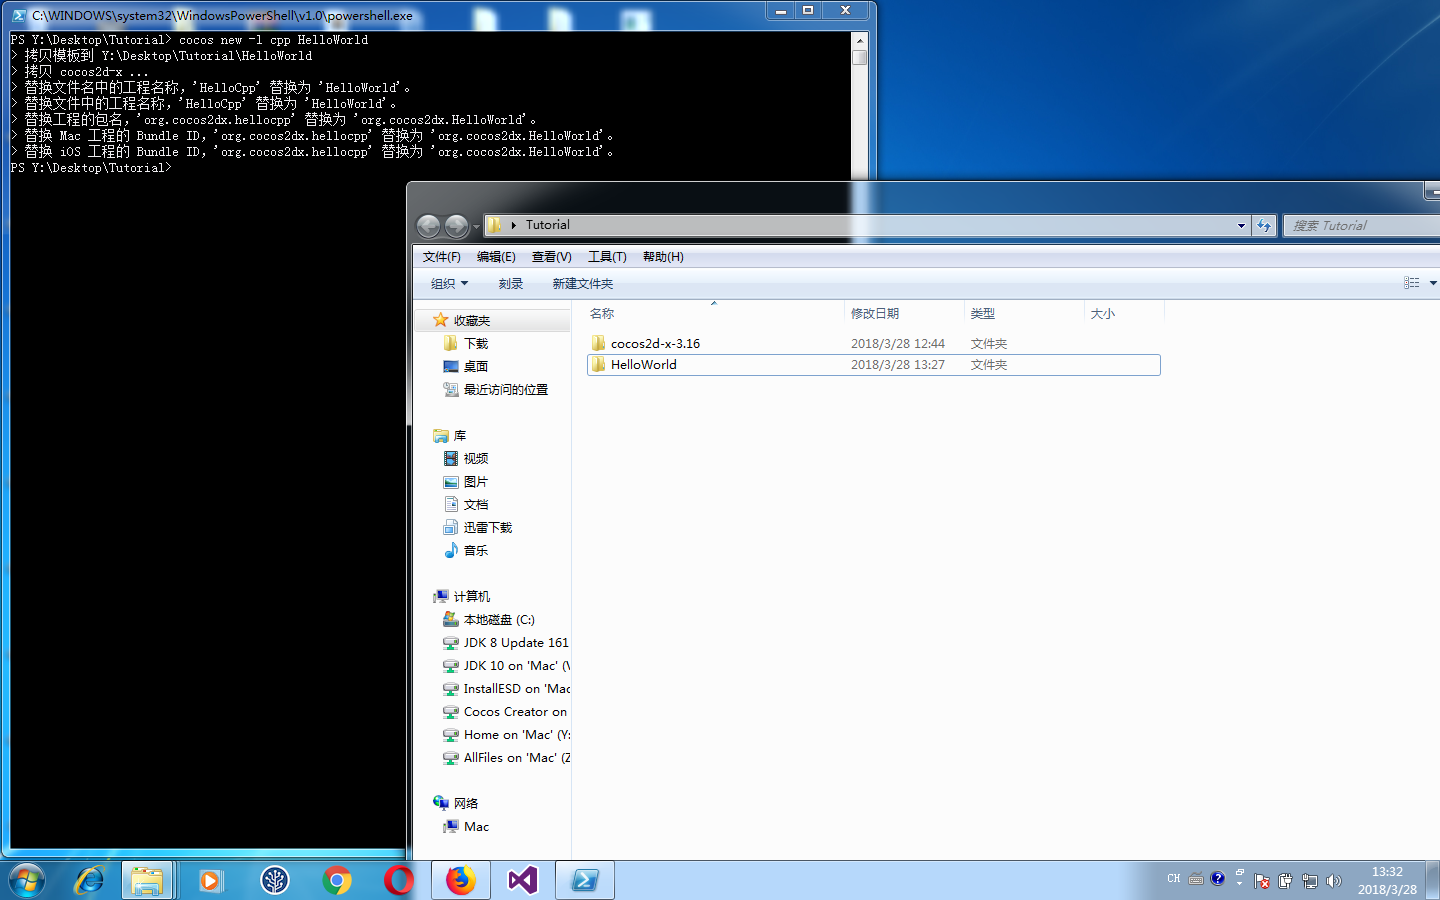The image size is (1440, 900).
Task: Sort by the 修改日期 column header
Action: (x=904, y=313)
